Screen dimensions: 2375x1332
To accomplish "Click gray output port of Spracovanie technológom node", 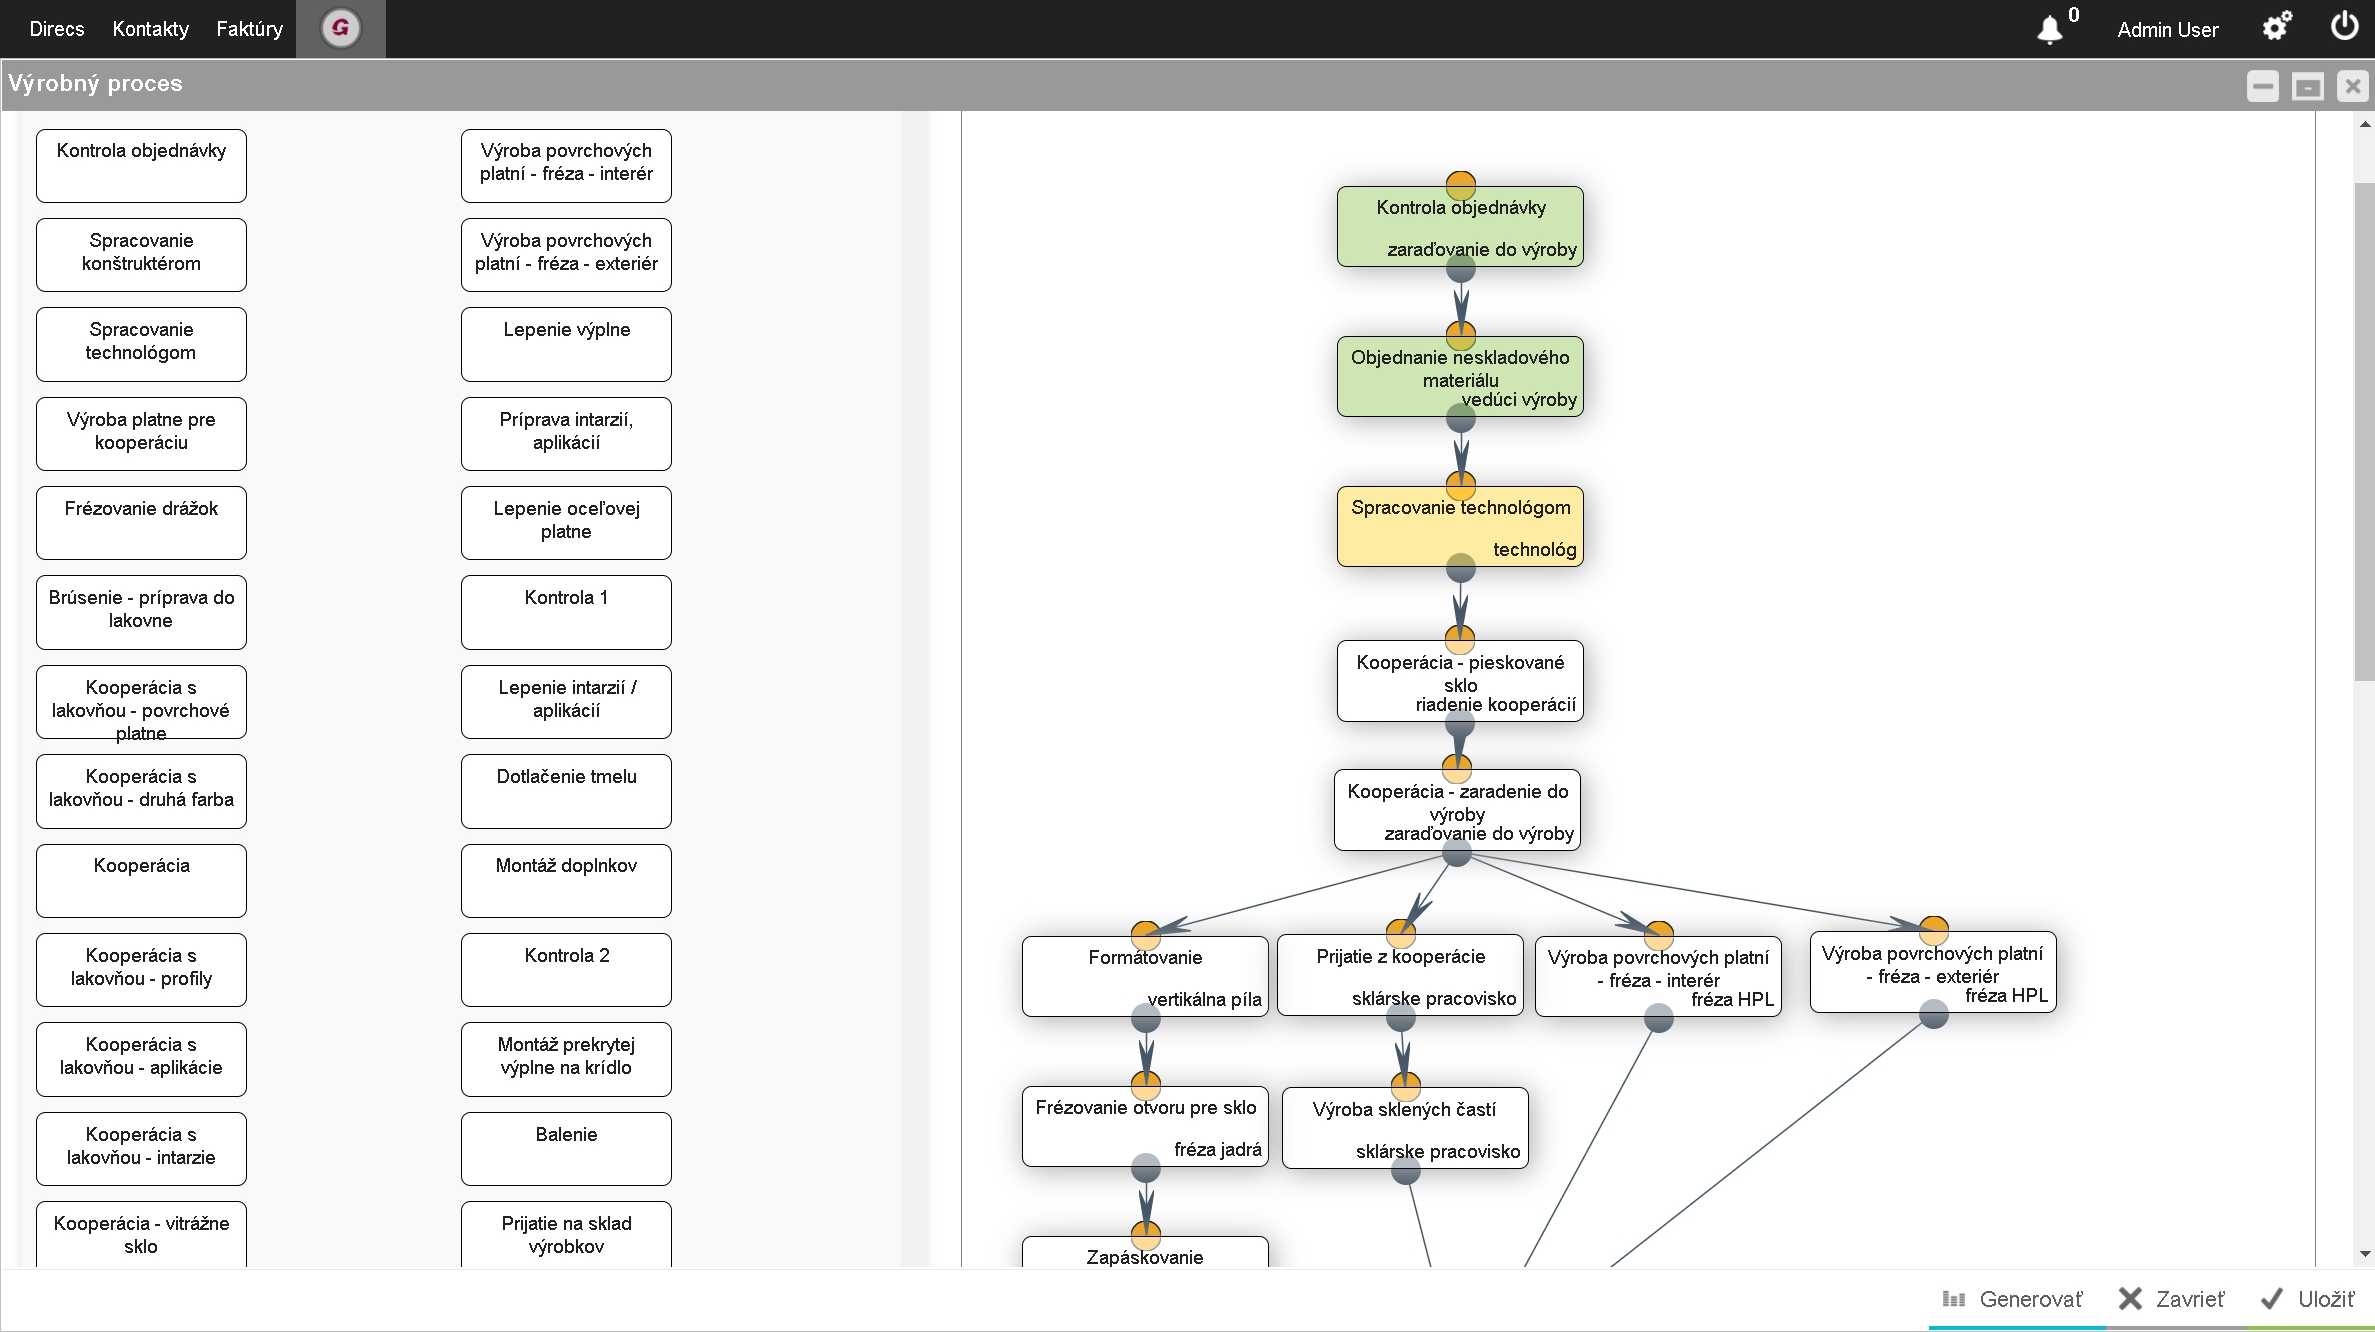I will 1461,568.
